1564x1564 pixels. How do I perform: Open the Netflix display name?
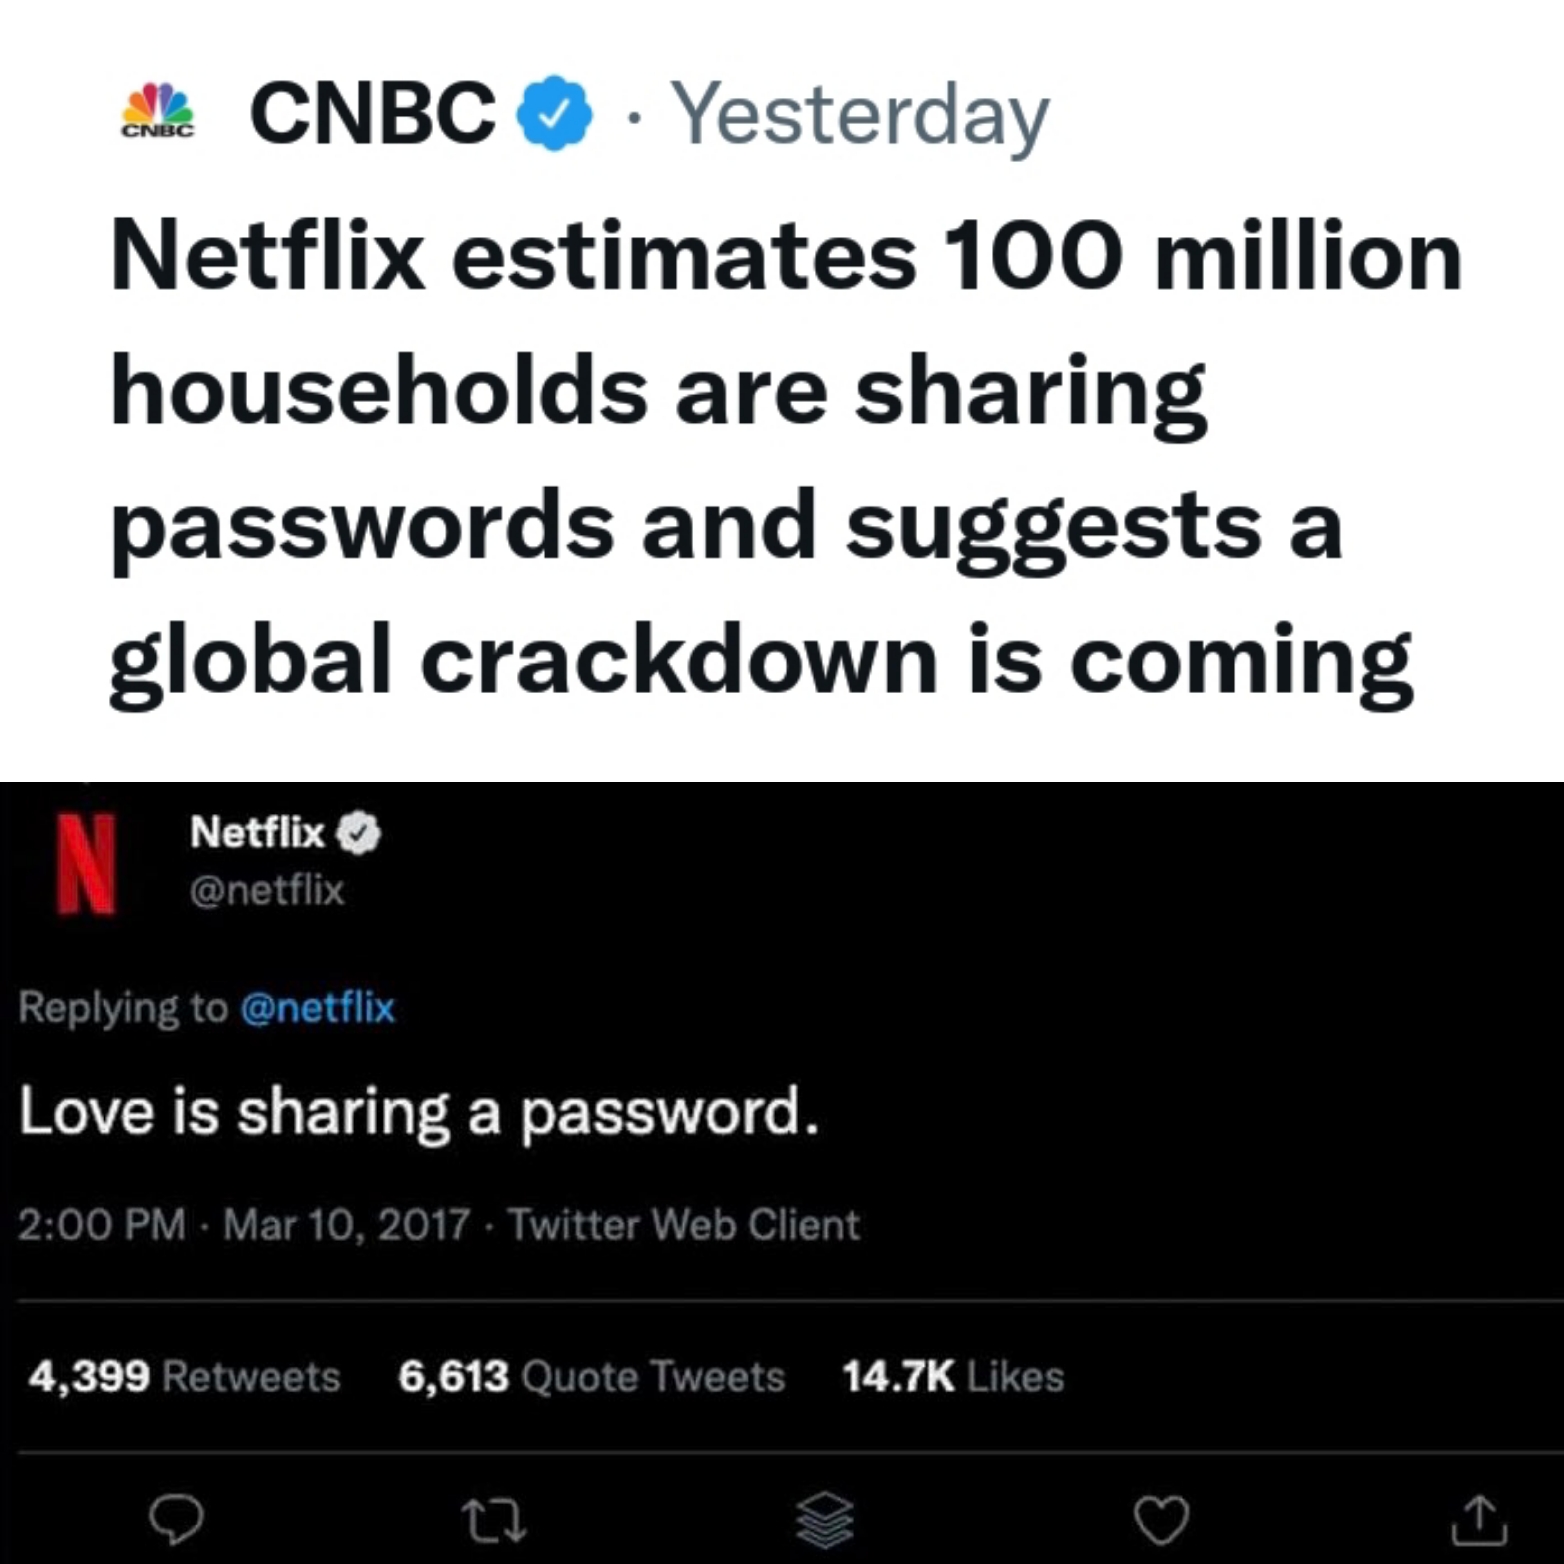(257, 832)
